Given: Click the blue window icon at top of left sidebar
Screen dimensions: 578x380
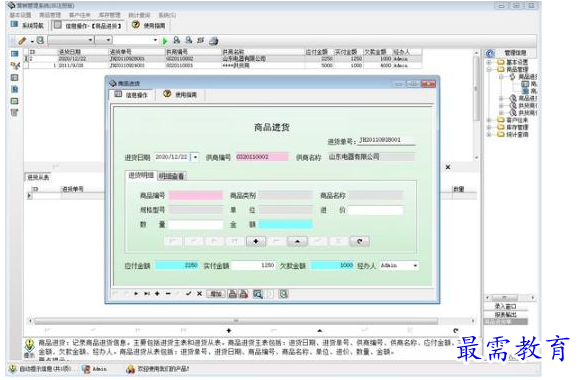Looking at the screenshot, I should click(x=14, y=54).
